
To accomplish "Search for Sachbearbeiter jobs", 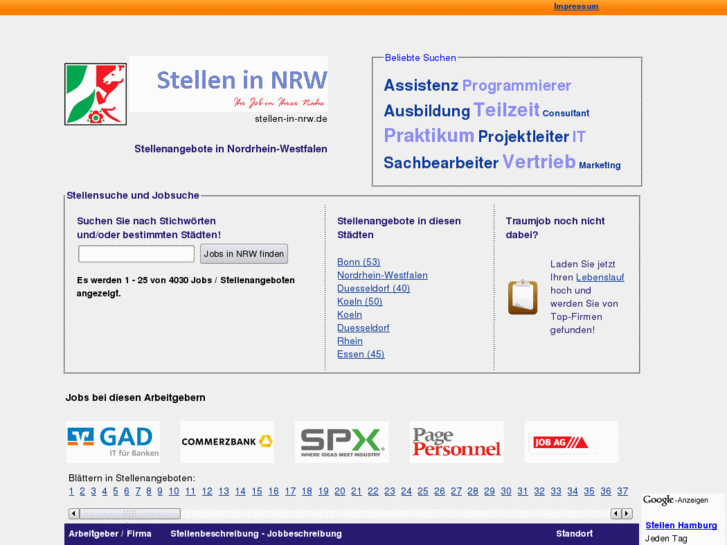I will point(441,163).
